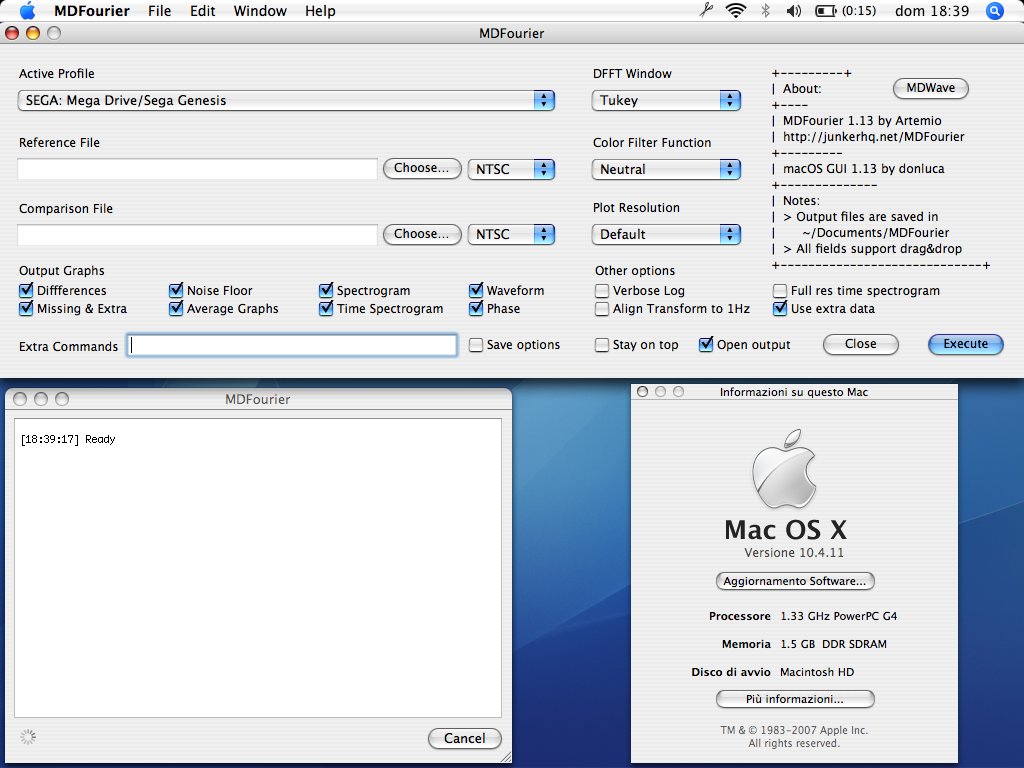
Task: Open the volume menu icon
Action: point(793,10)
